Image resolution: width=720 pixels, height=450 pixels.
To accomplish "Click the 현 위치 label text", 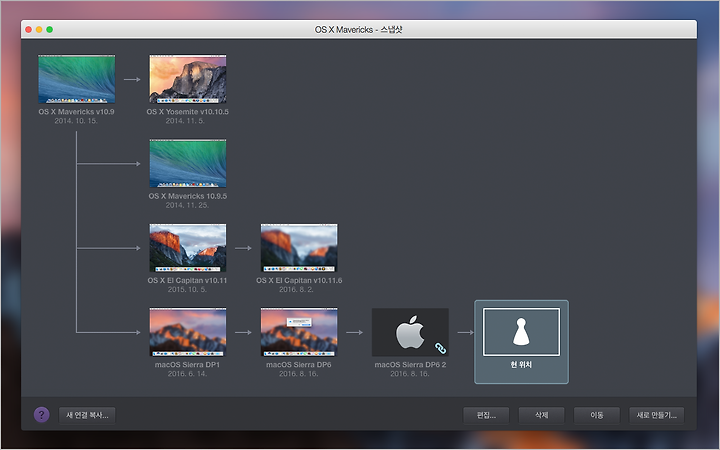I will pyautogui.click(x=521, y=365).
